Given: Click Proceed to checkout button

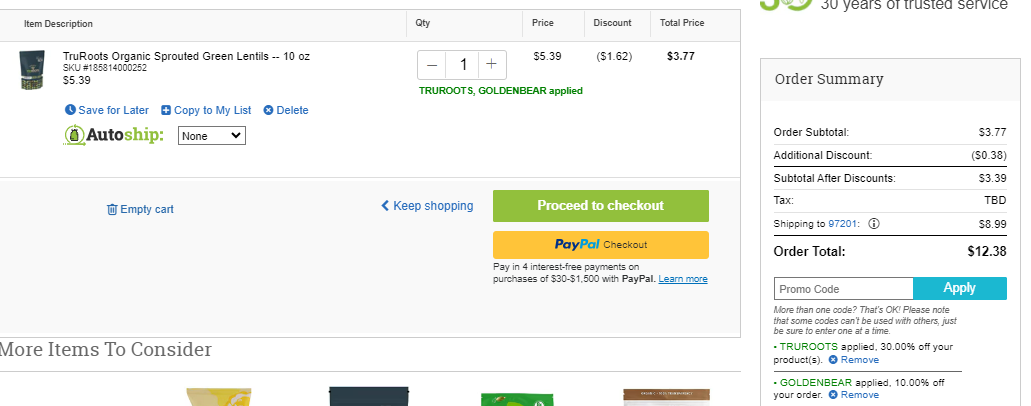Looking at the screenshot, I should (x=601, y=206).
